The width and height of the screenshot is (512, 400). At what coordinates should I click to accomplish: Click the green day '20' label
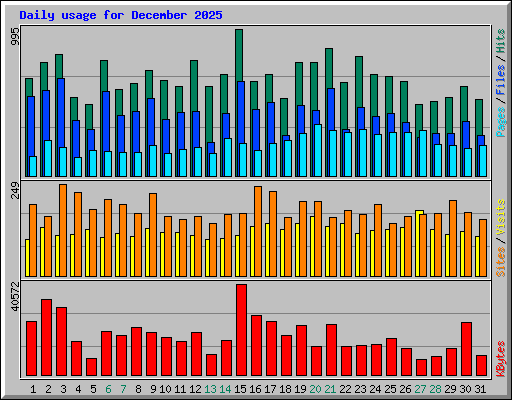(x=315, y=389)
